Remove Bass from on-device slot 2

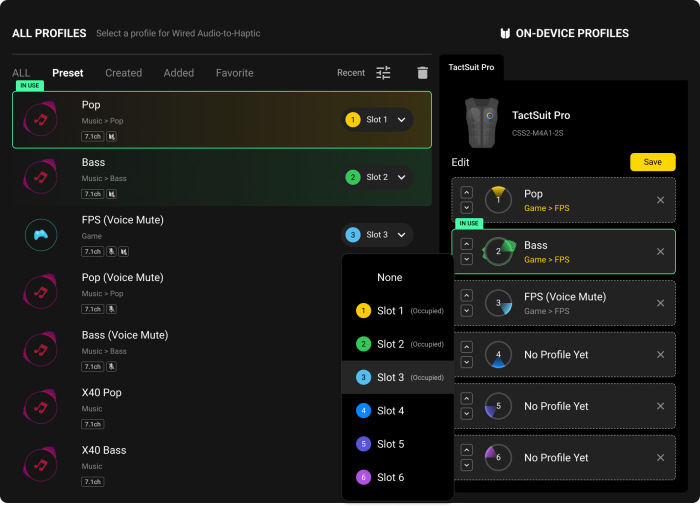(660, 252)
